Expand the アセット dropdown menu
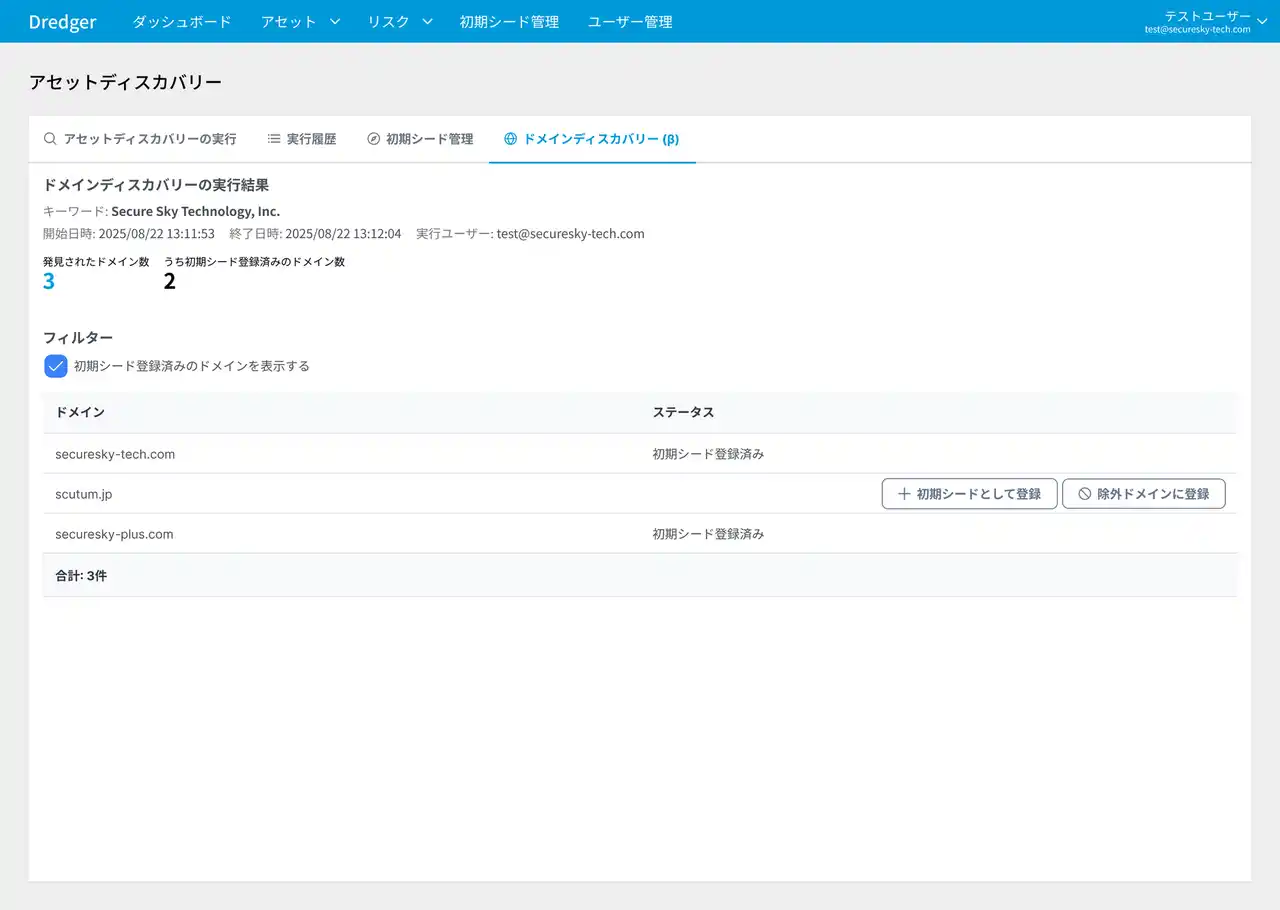1280x910 pixels. (299, 21)
